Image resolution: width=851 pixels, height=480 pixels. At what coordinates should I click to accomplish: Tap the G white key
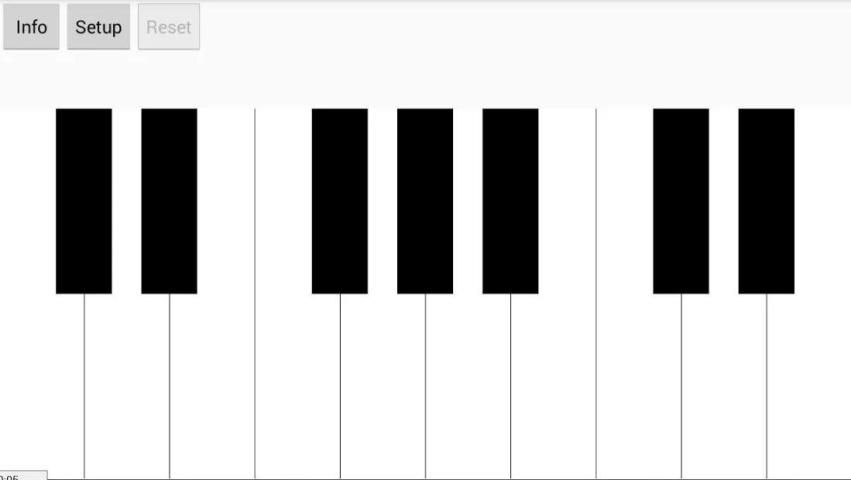click(x=383, y=386)
